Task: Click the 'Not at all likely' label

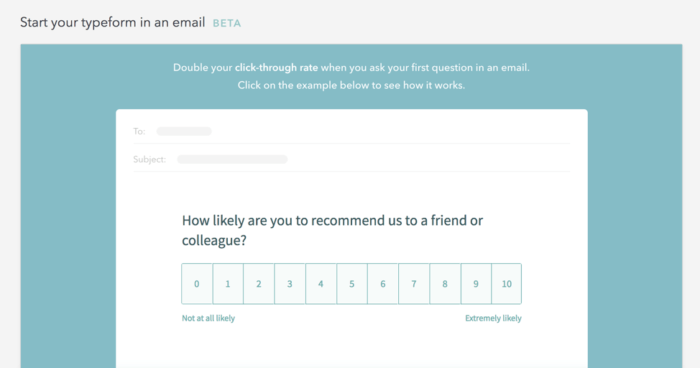Action: click(x=208, y=318)
